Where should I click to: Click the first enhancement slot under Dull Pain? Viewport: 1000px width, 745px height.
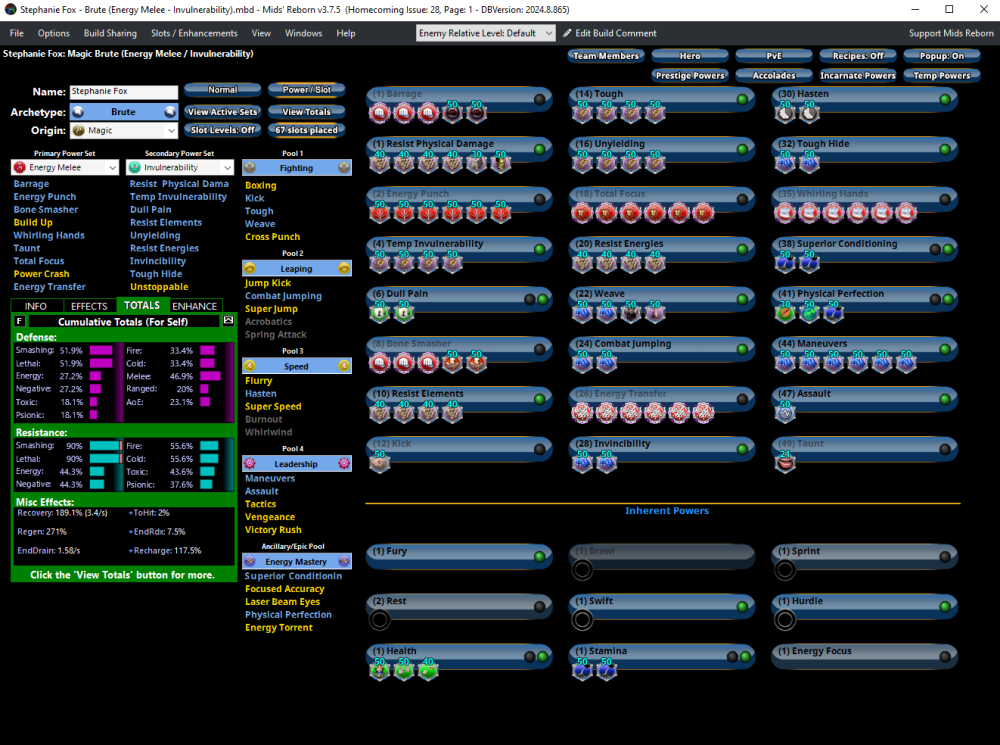380,313
